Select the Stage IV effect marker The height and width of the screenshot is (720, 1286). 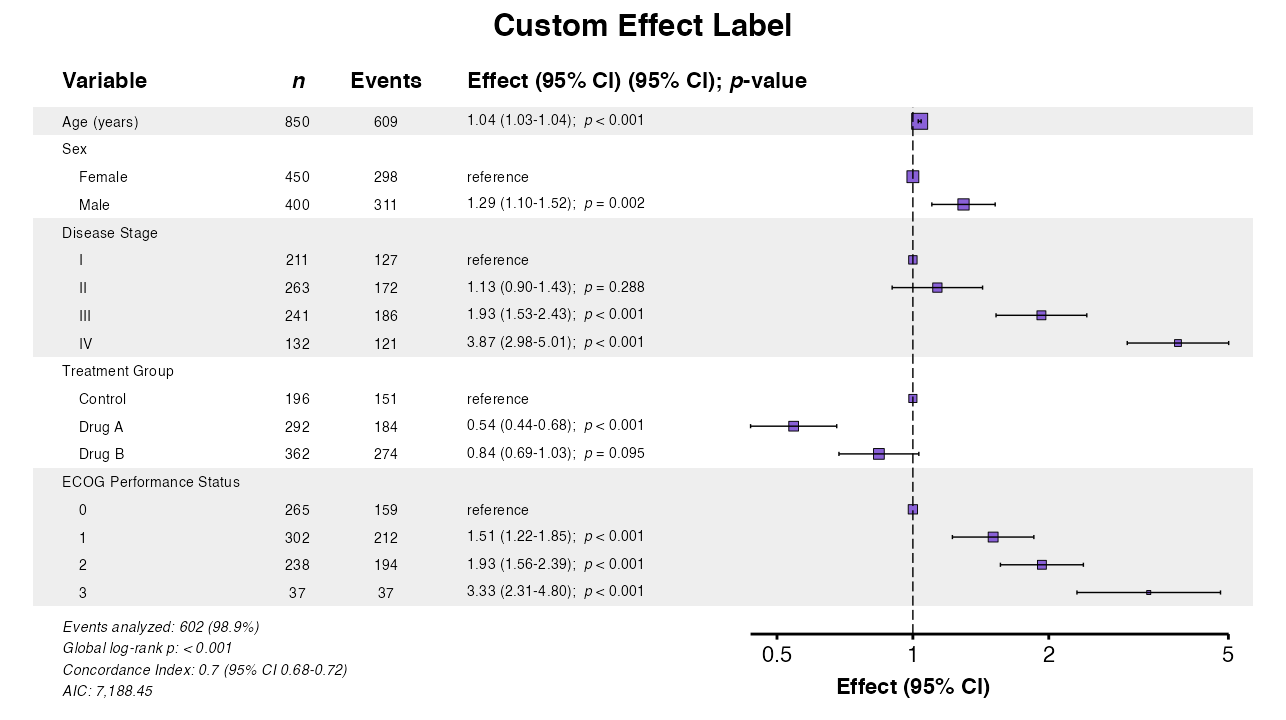point(1178,343)
